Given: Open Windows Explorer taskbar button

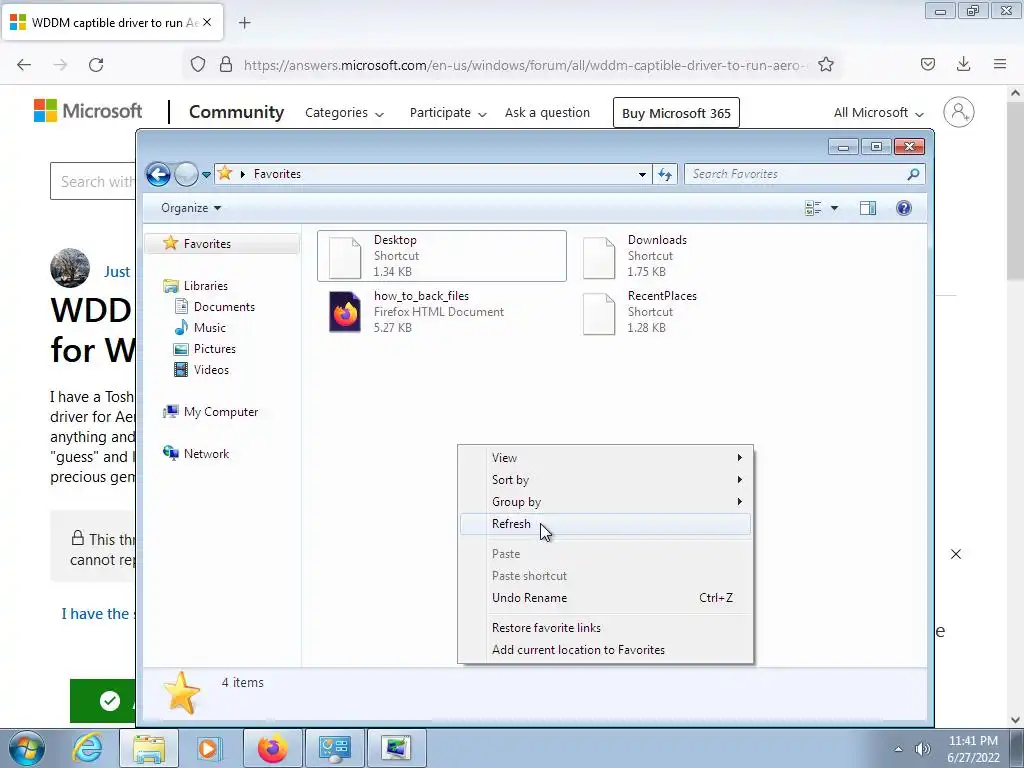Looking at the screenshot, I should click(148, 748).
